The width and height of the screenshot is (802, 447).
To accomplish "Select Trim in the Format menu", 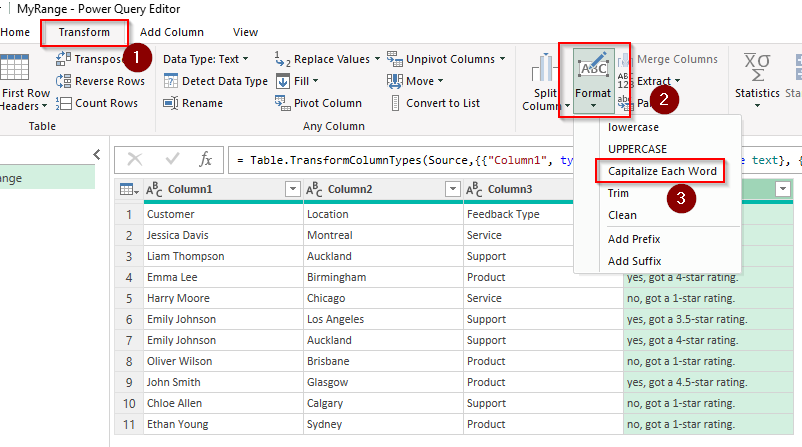I will pos(618,193).
